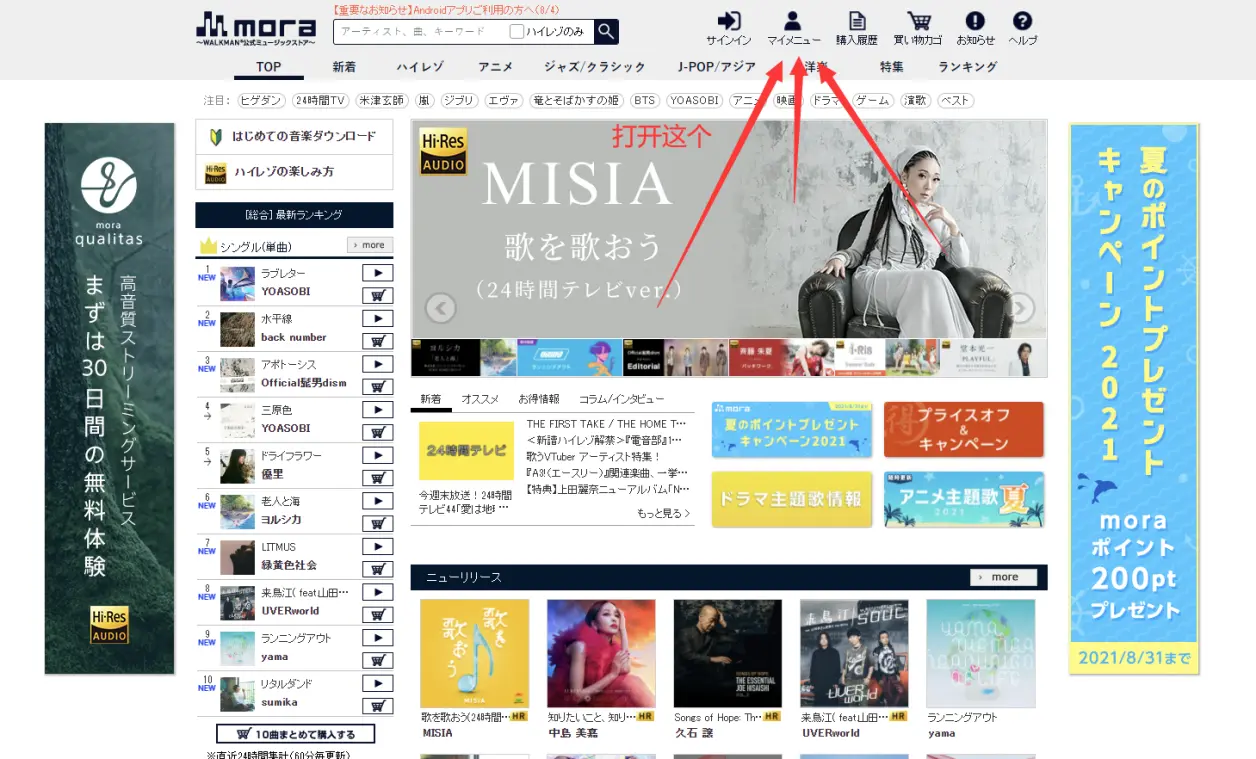Show previous banner slide arrow

[x=440, y=307]
